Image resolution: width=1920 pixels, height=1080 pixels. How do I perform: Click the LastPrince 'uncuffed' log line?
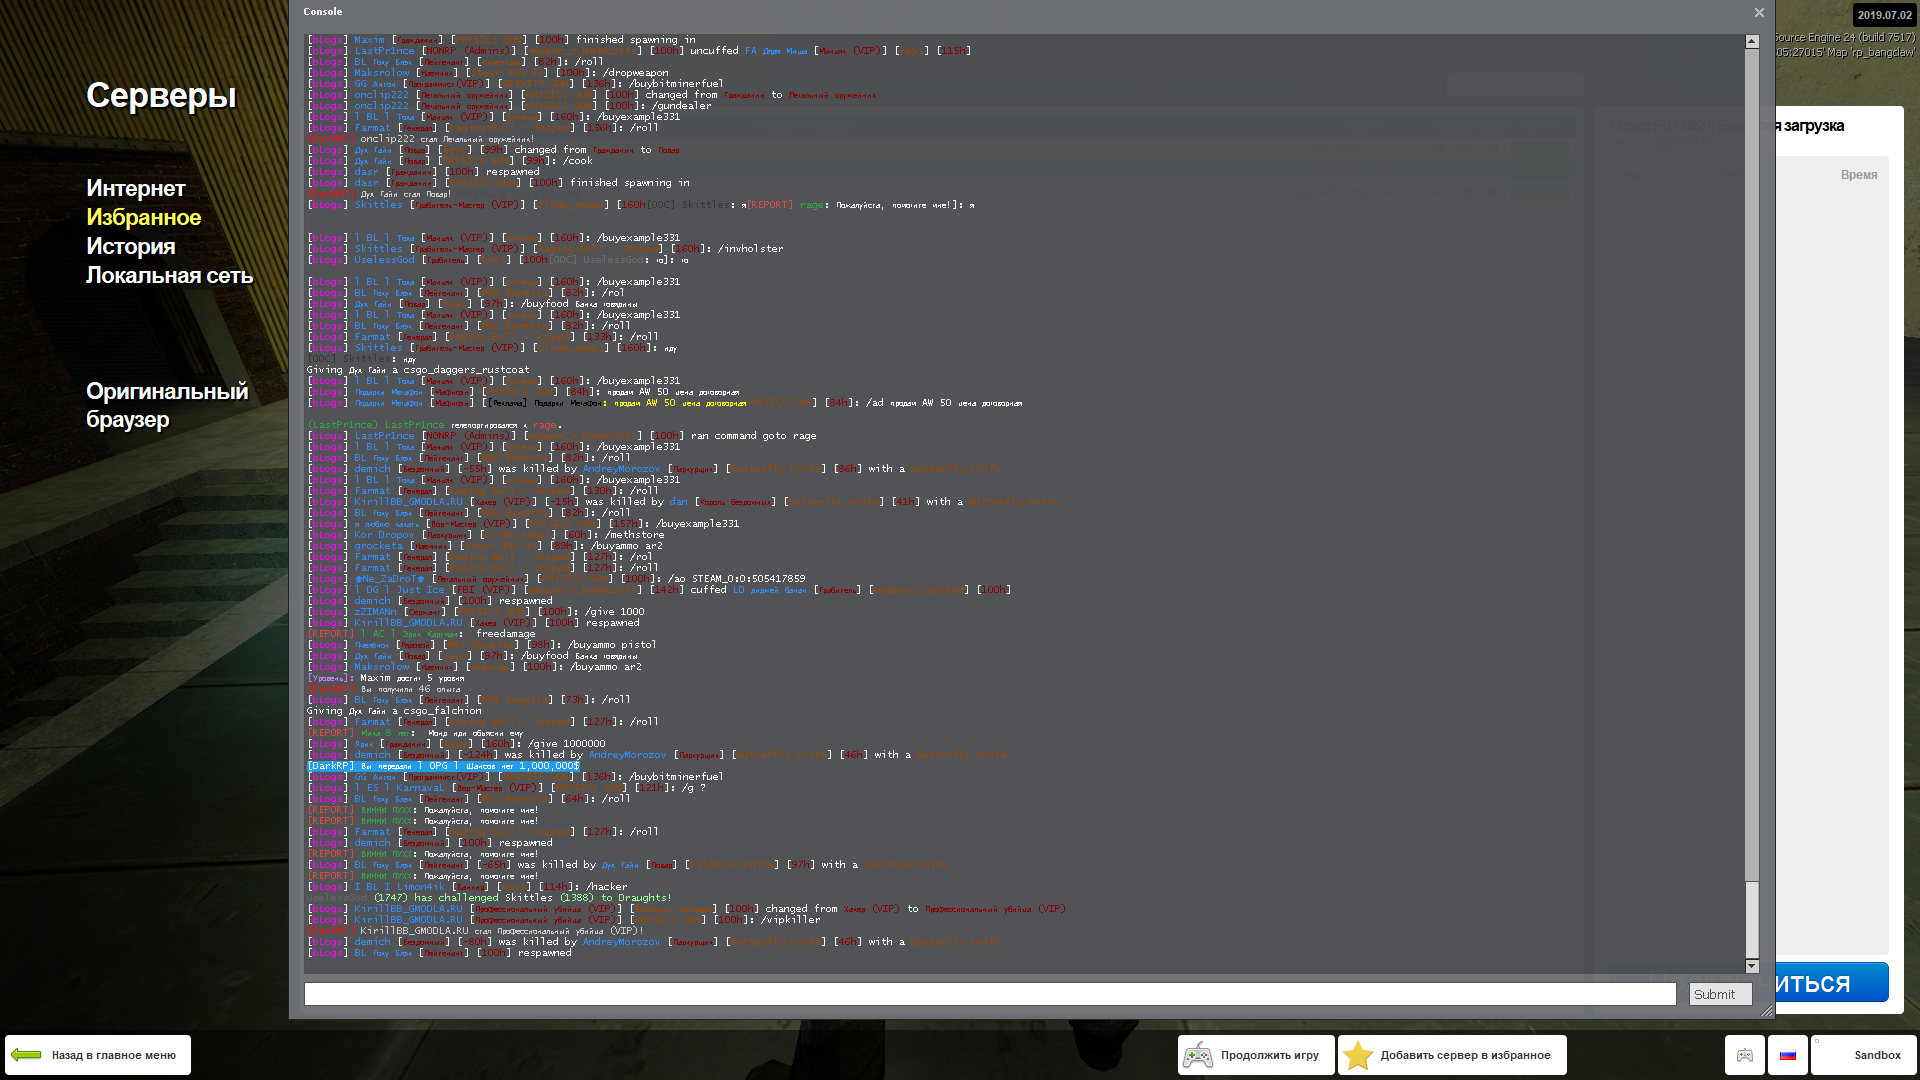tap(639, 51)
